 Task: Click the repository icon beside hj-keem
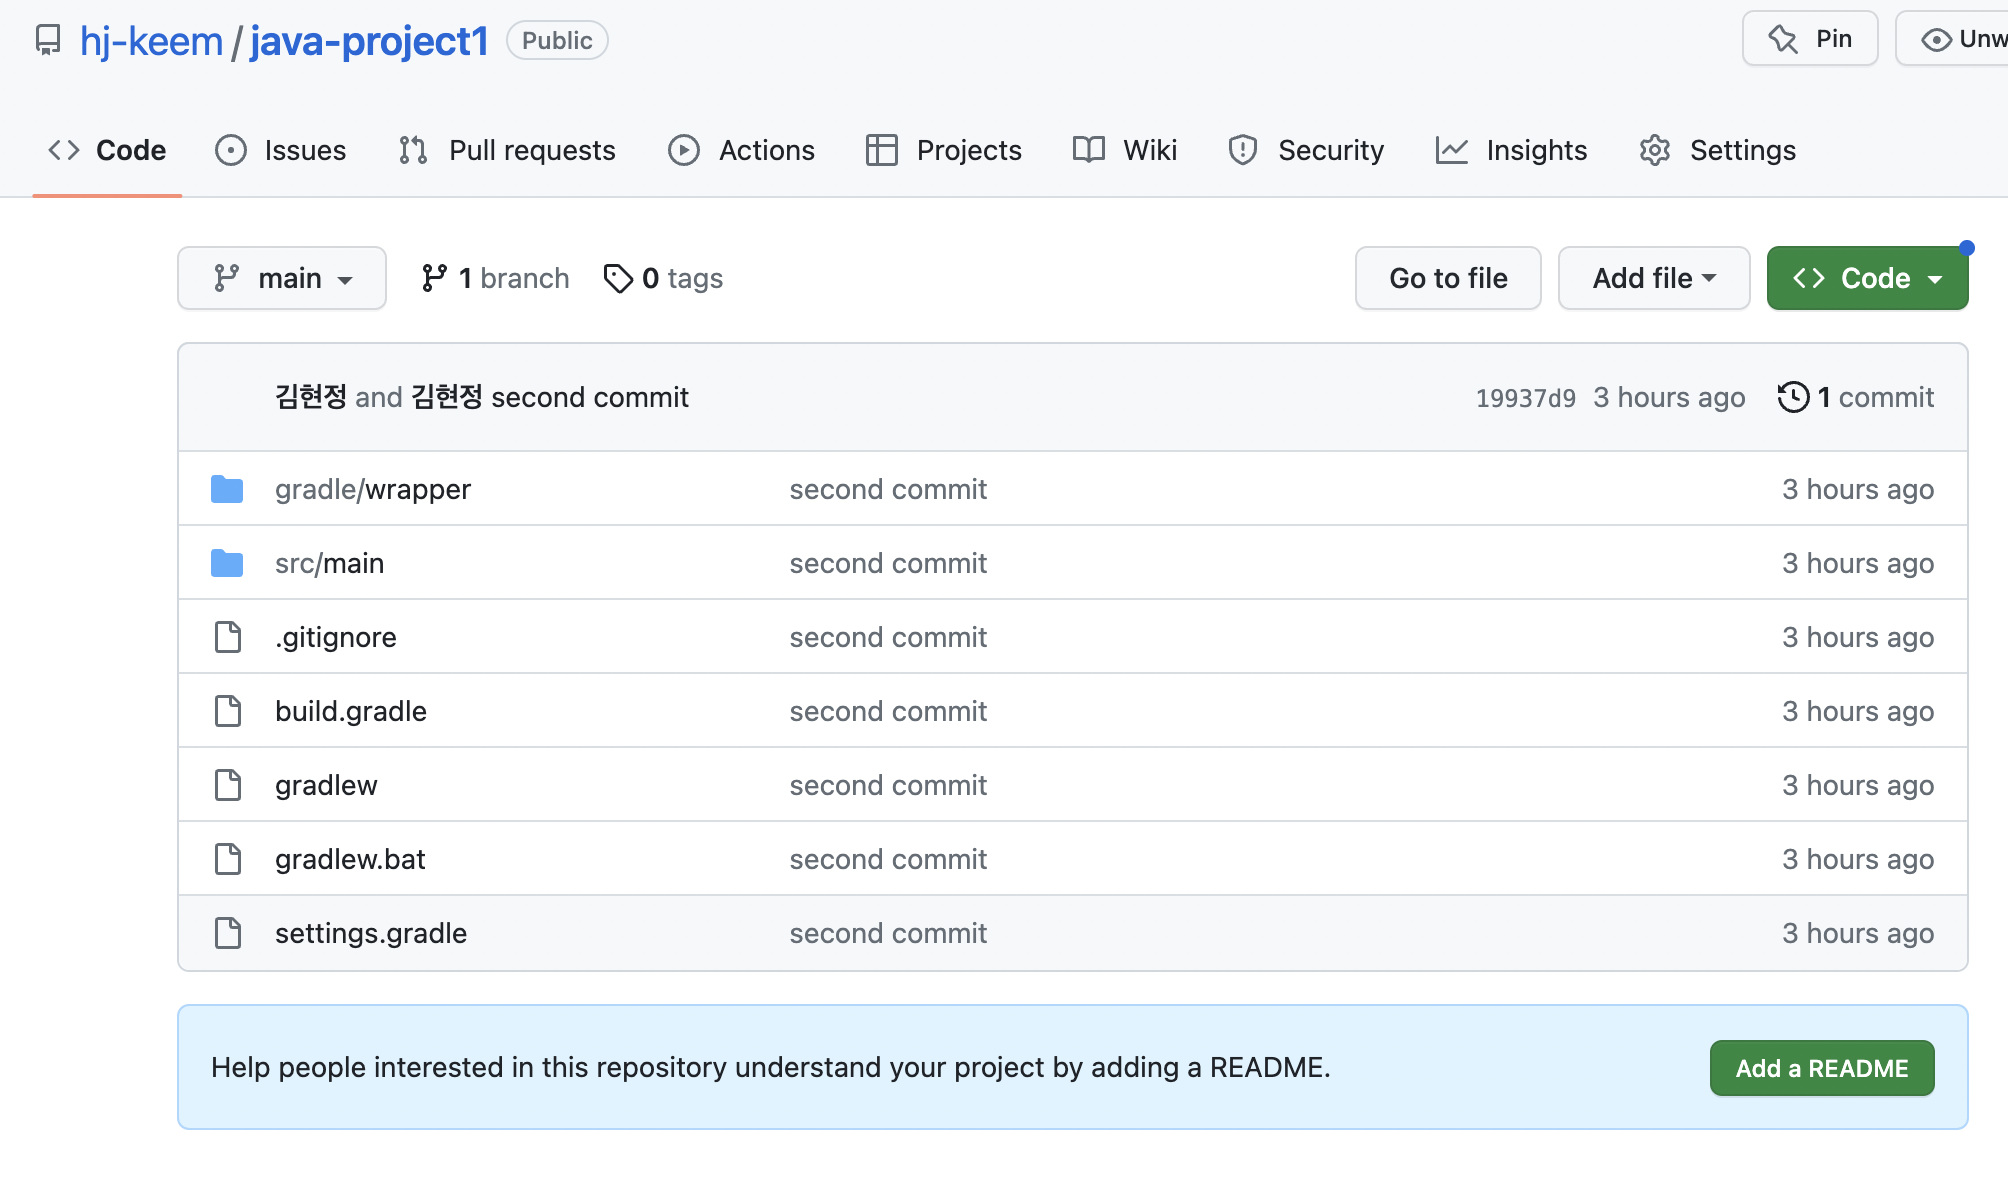pos(47,40)
